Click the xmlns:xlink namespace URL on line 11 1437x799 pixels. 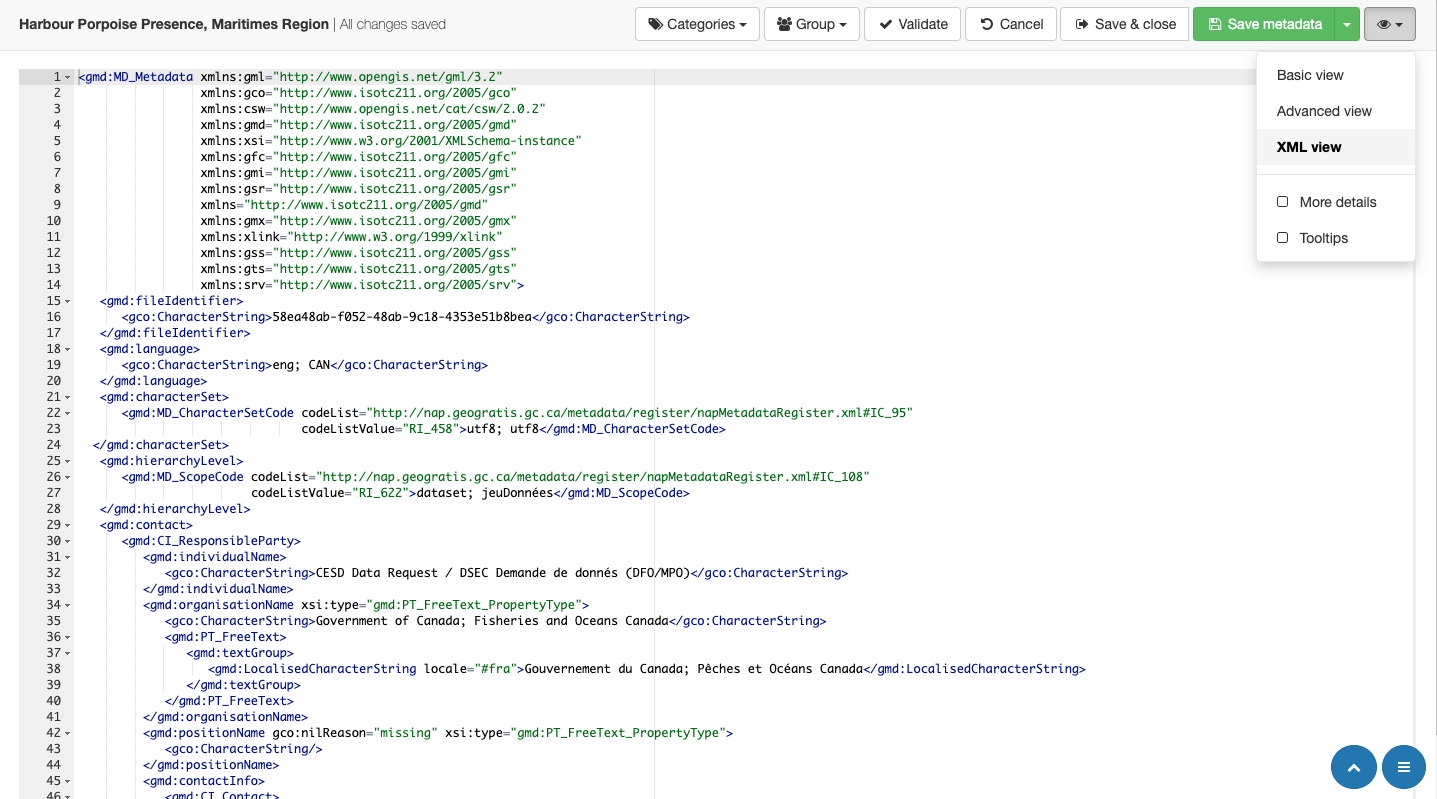394,237
